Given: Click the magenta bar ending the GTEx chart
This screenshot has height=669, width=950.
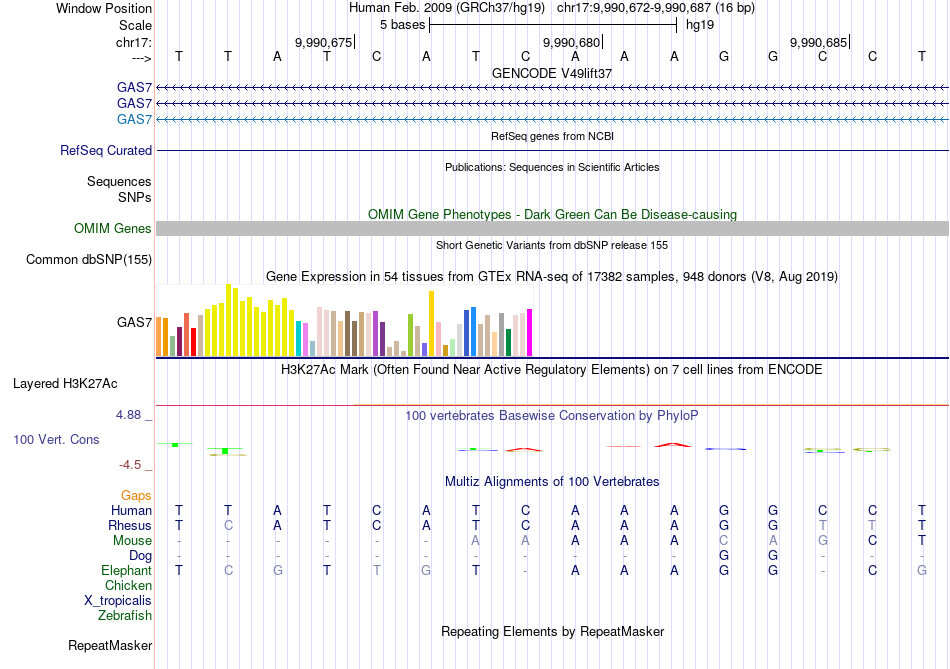Looking at the screenshot, I should click(x=530, y=333).
